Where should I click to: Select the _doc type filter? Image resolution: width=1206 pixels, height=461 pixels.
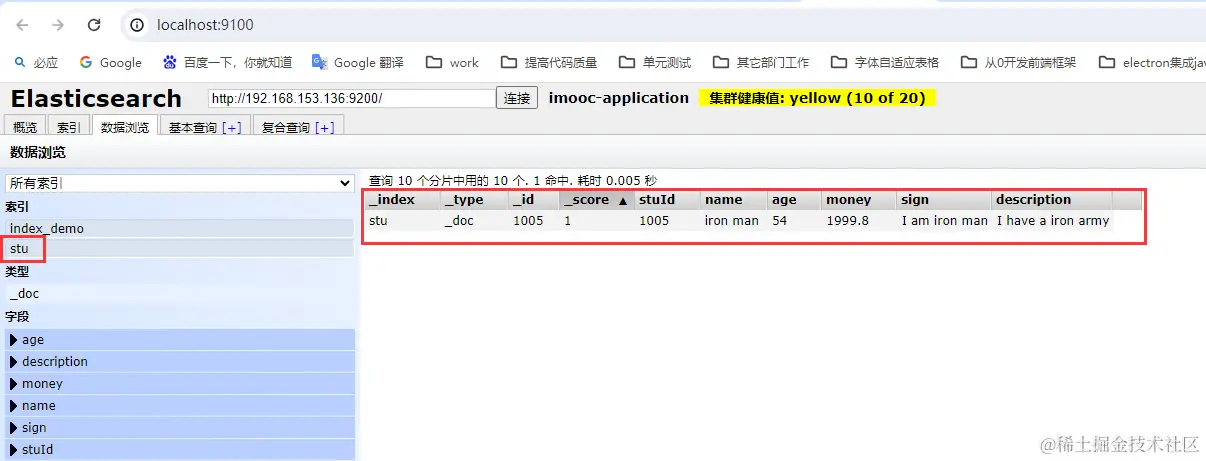click(x=180, y=294)
